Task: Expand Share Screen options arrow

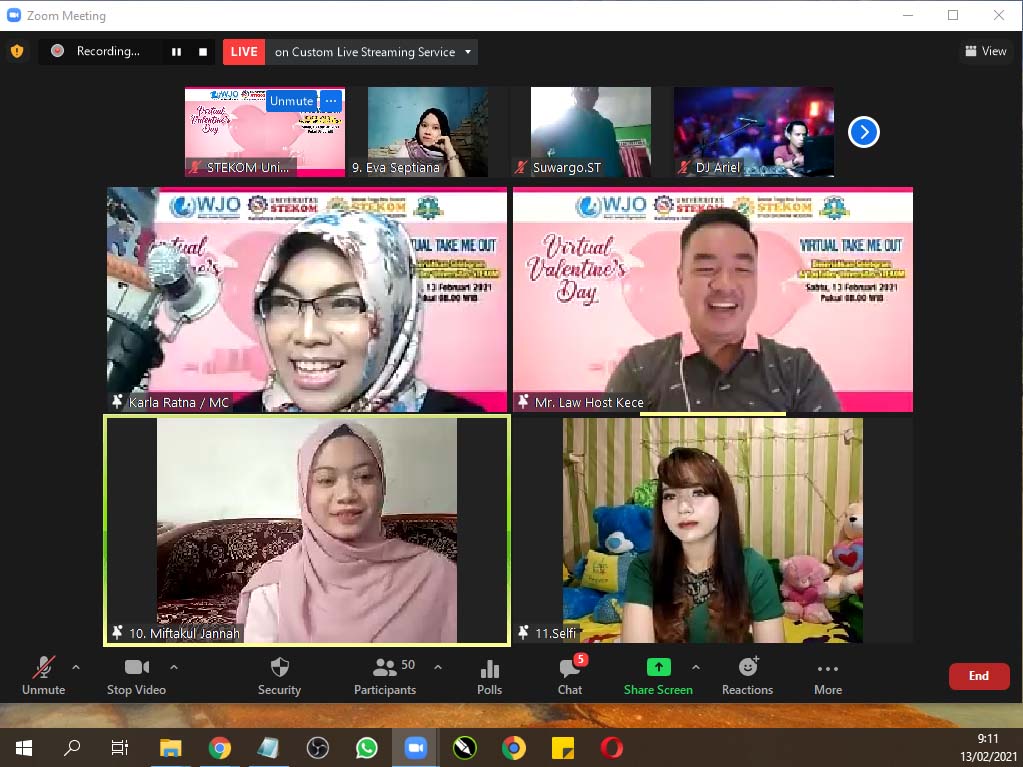Action: pos(695,667)
